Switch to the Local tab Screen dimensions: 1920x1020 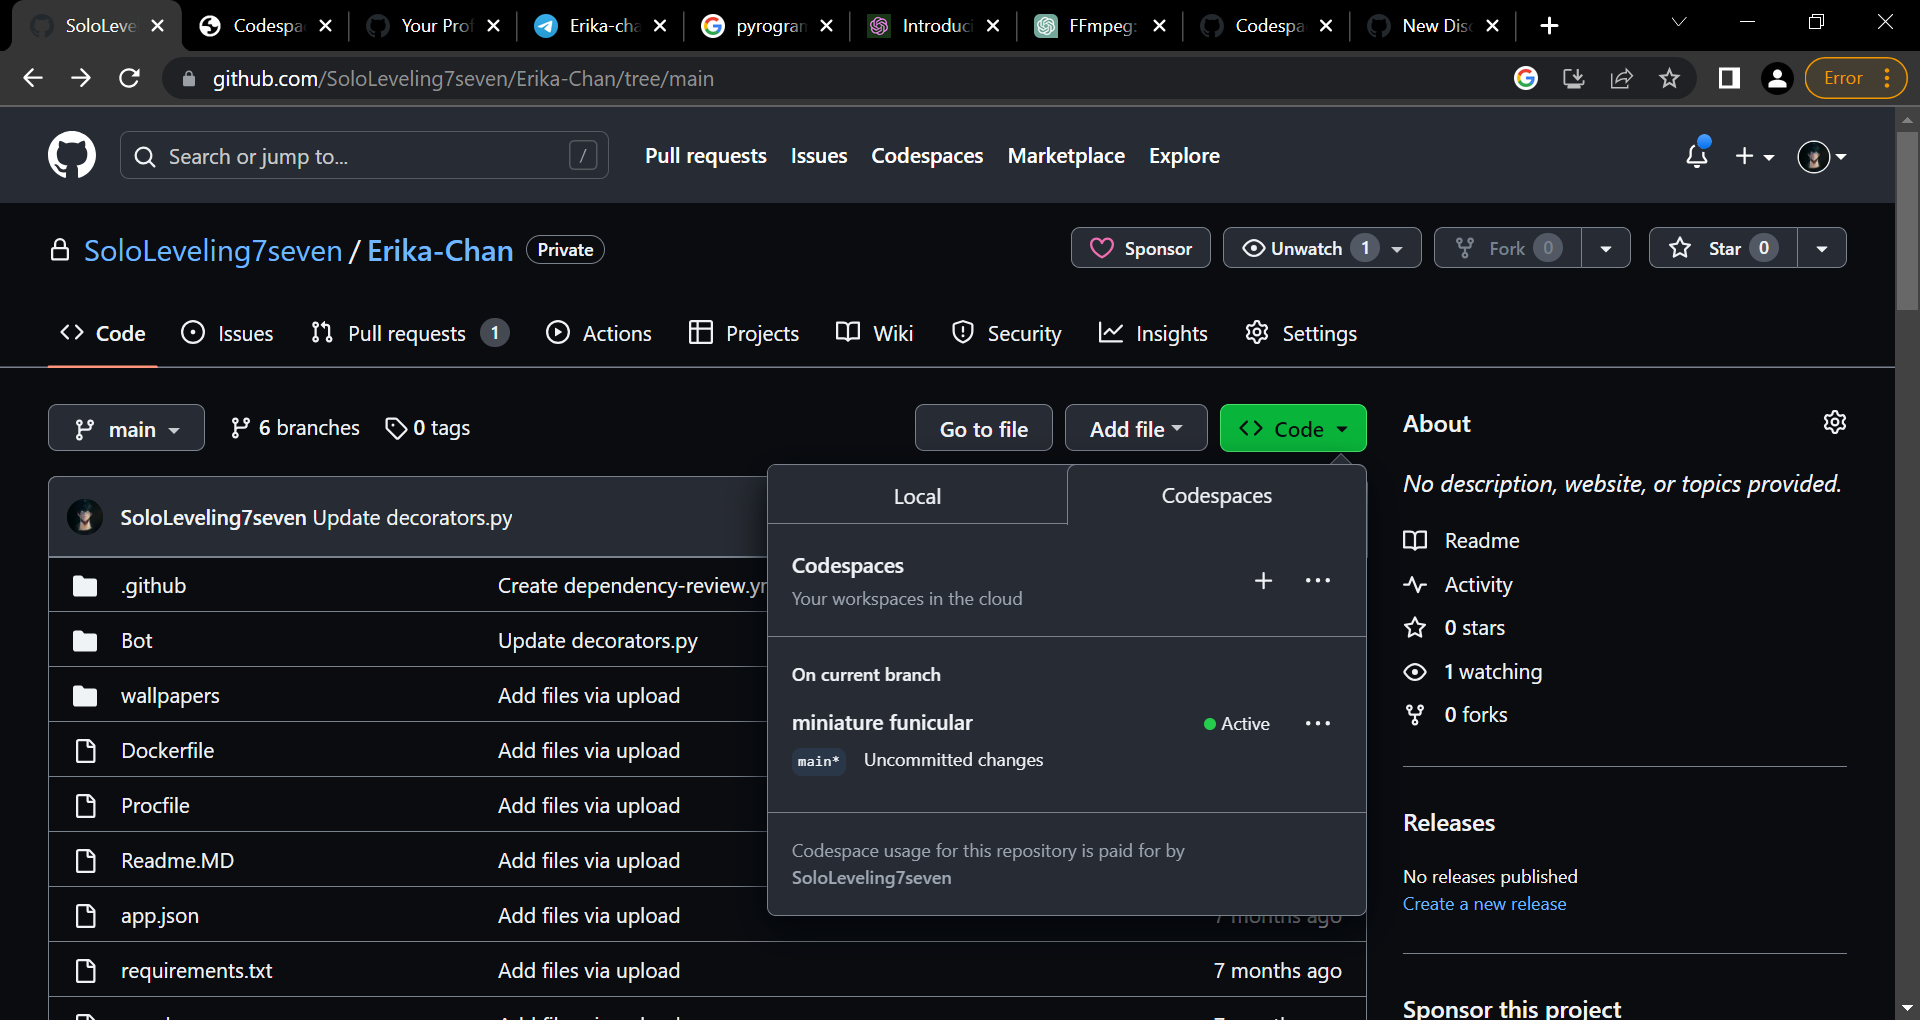point(917,496)
